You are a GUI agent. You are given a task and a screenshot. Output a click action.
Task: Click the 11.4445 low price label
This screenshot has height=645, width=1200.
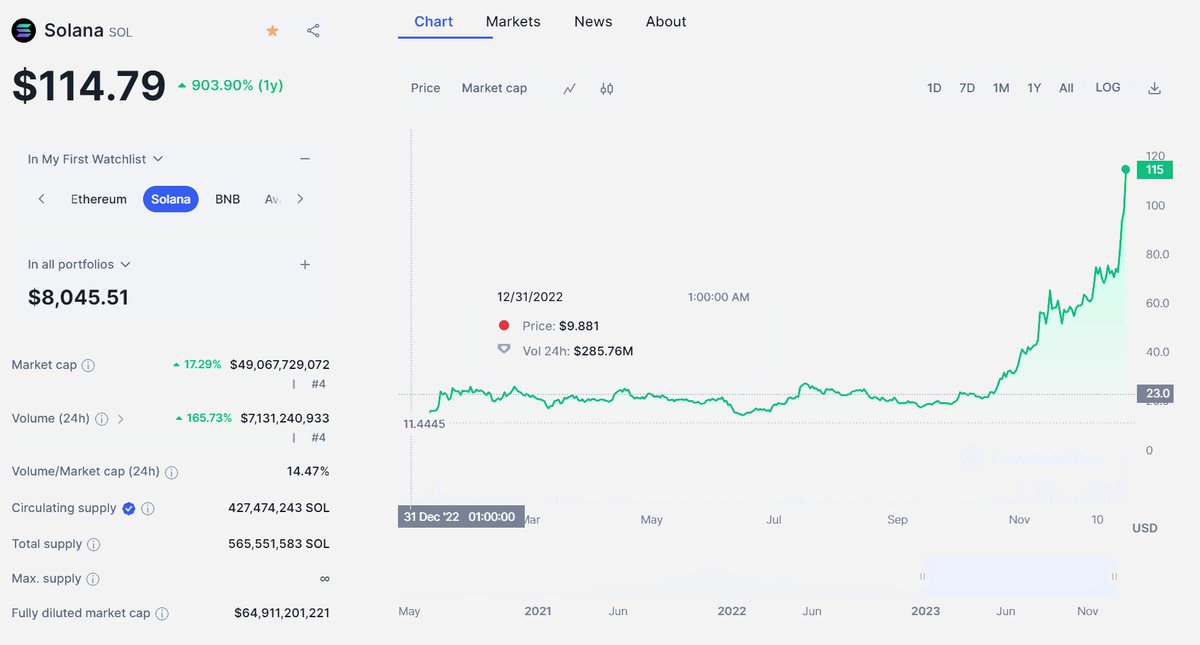tap(424, 424)
